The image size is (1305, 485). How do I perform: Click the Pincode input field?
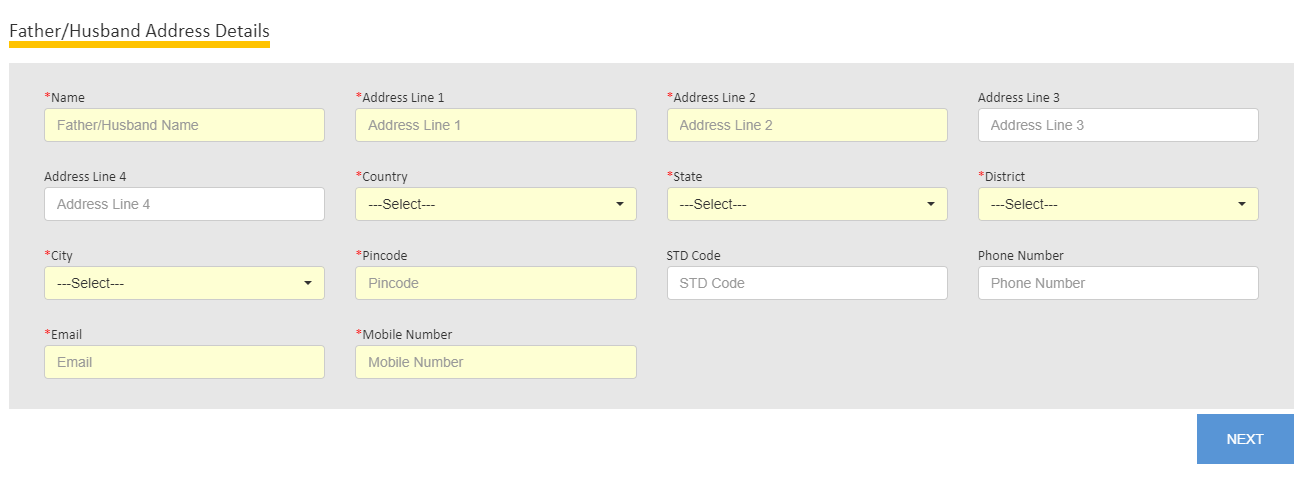coord(495,283)
